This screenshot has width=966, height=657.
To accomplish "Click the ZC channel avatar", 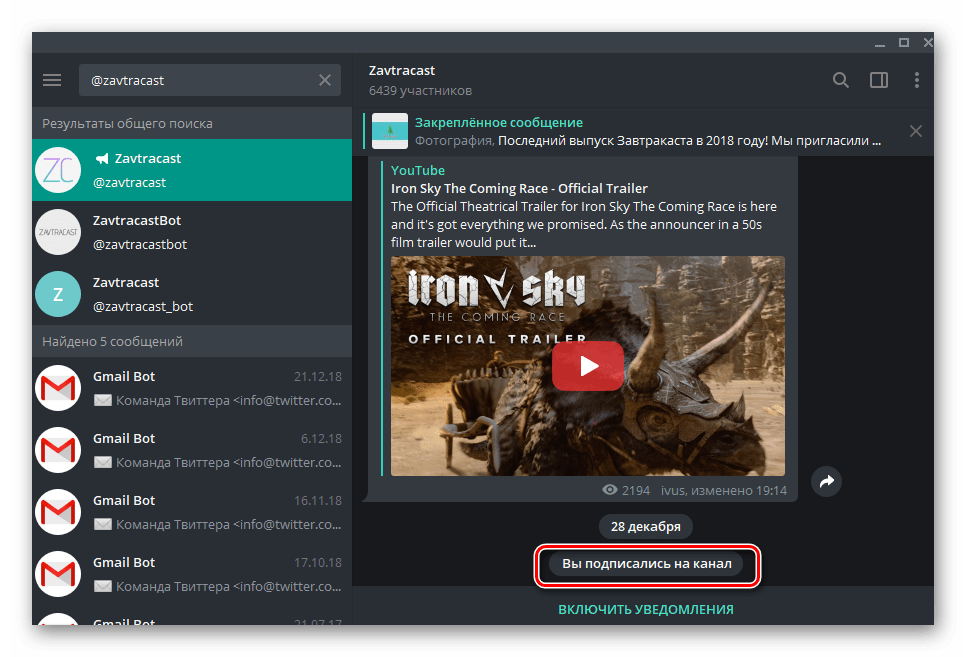I will click(x=58, y=170).
